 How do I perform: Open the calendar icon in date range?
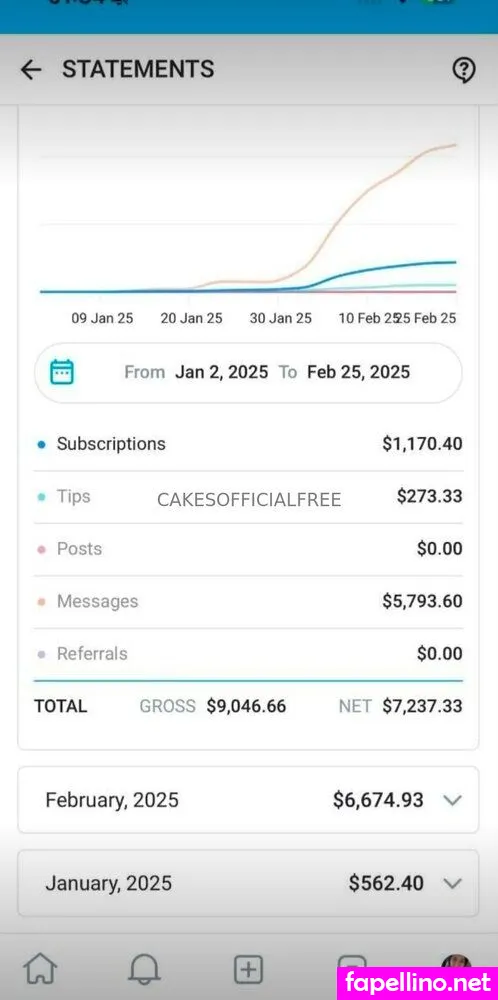pos(62,372)
